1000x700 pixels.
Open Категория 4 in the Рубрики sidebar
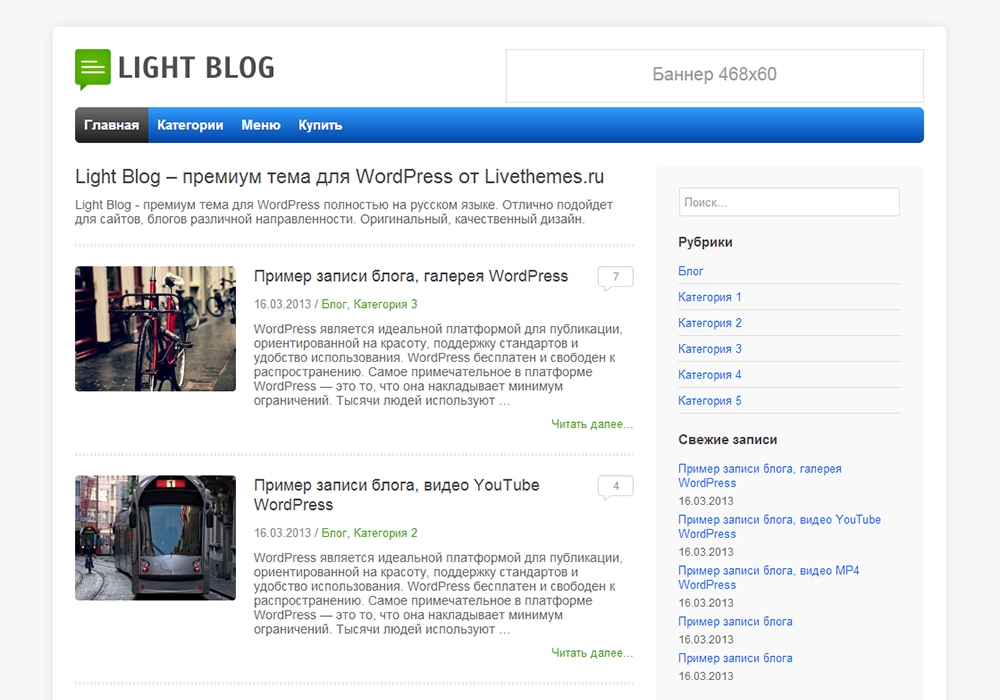710,375
